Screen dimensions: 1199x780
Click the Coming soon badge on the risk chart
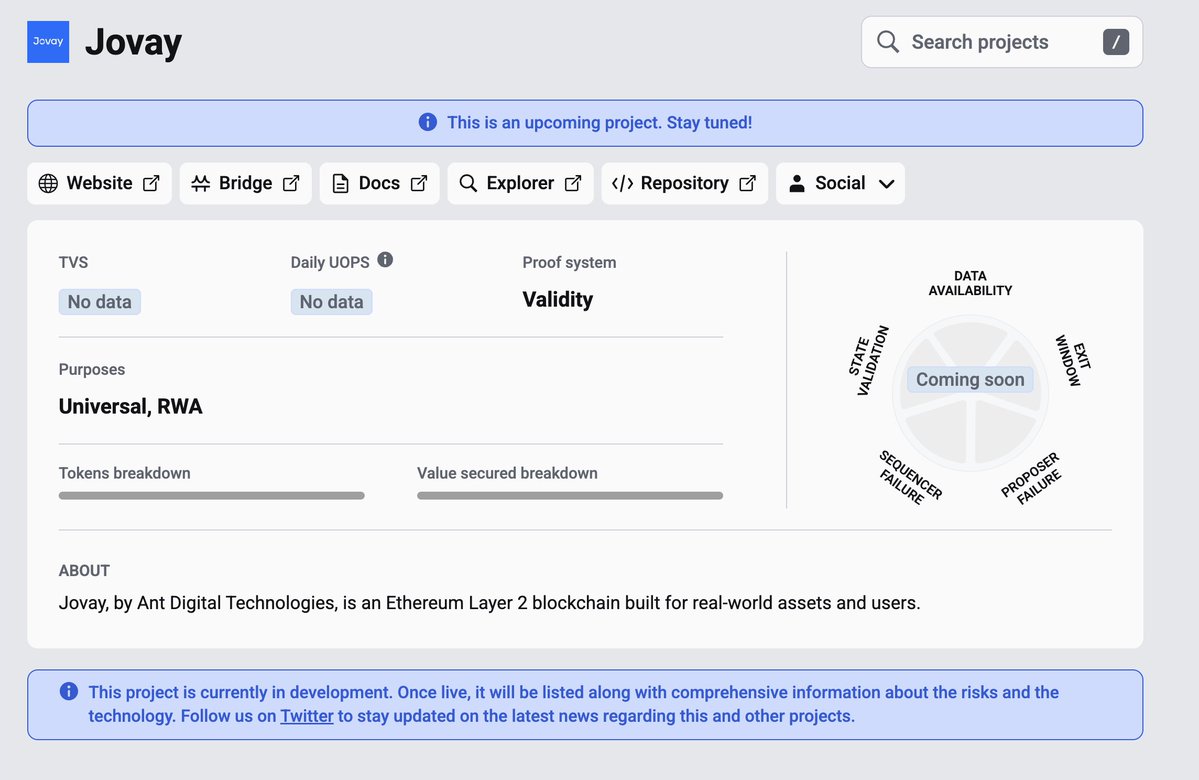tap(970, 380)
